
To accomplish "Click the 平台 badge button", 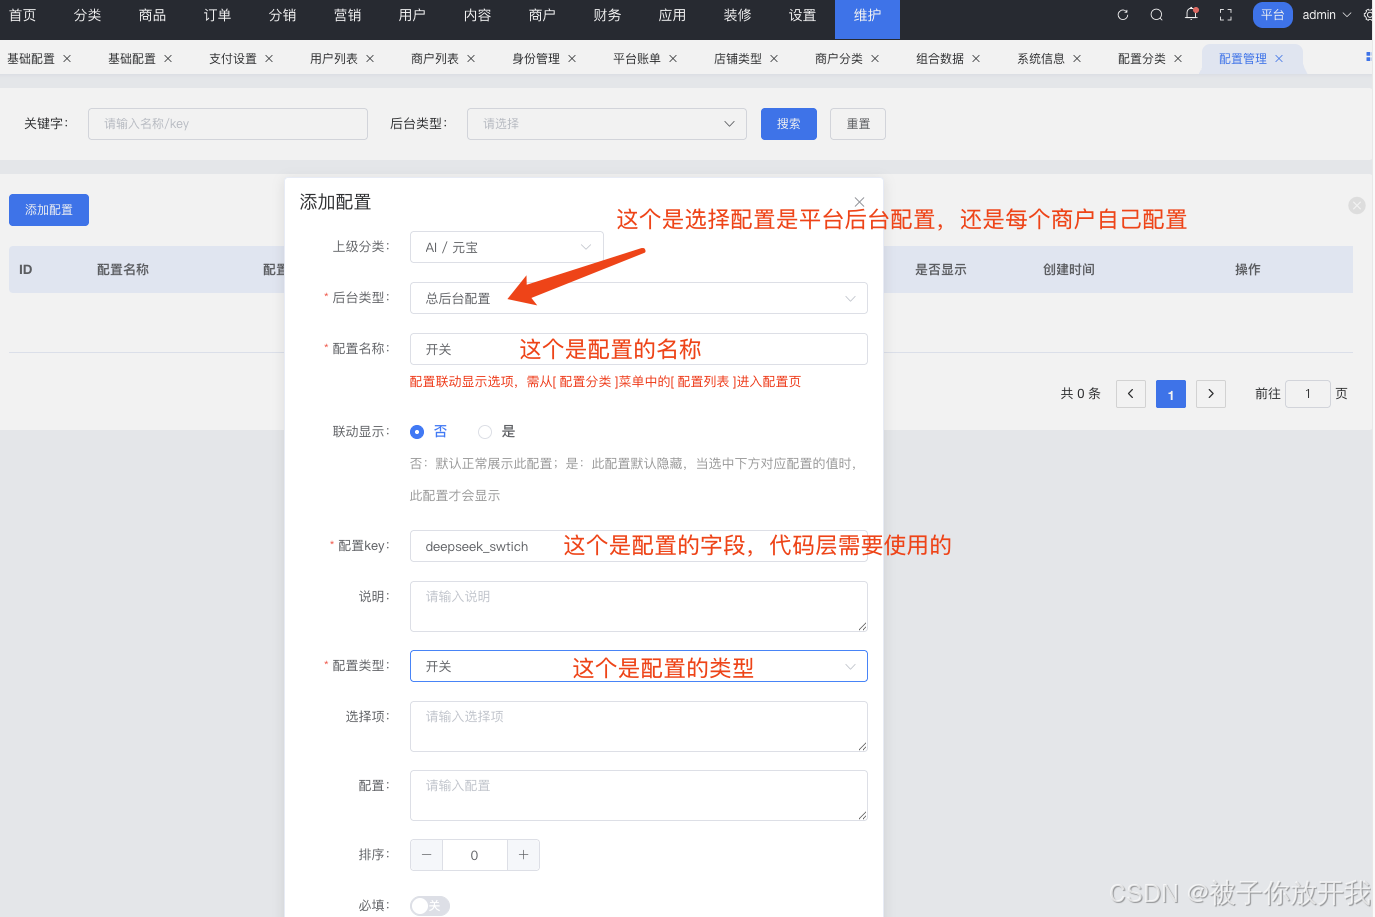I will coord(1273,15).
